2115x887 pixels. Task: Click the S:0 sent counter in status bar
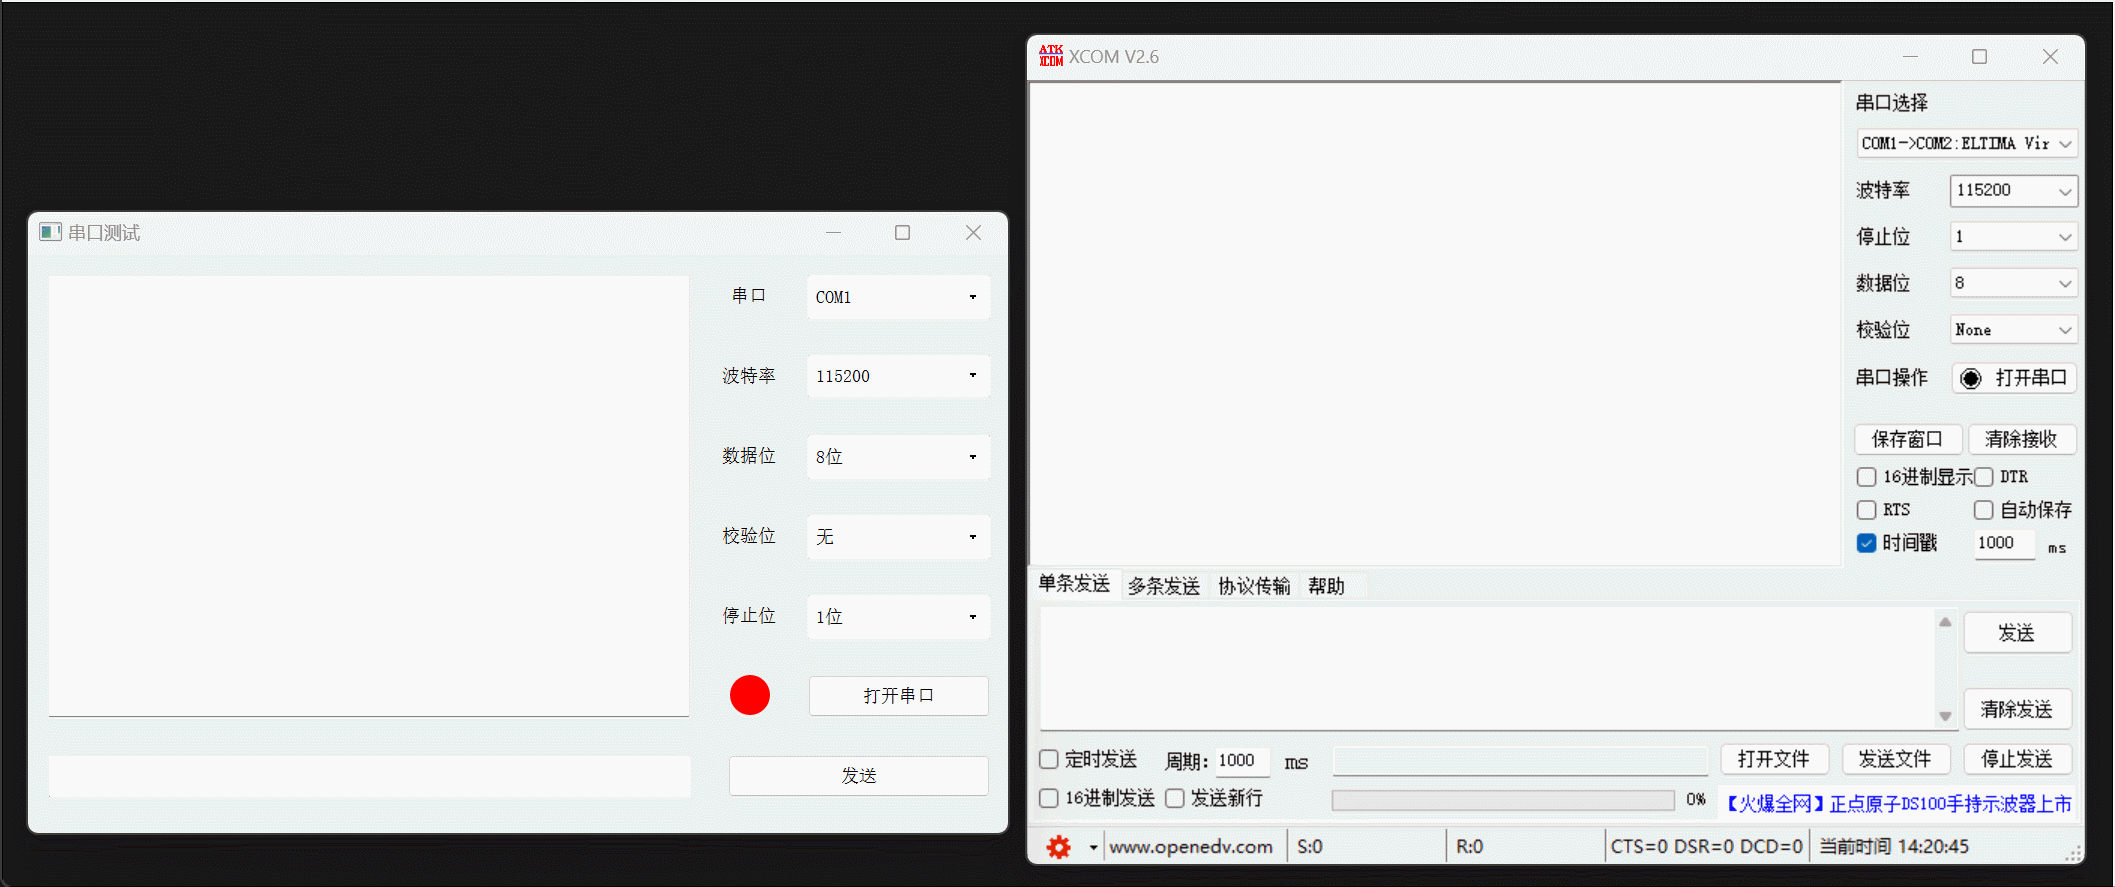tap(1310, 847)
